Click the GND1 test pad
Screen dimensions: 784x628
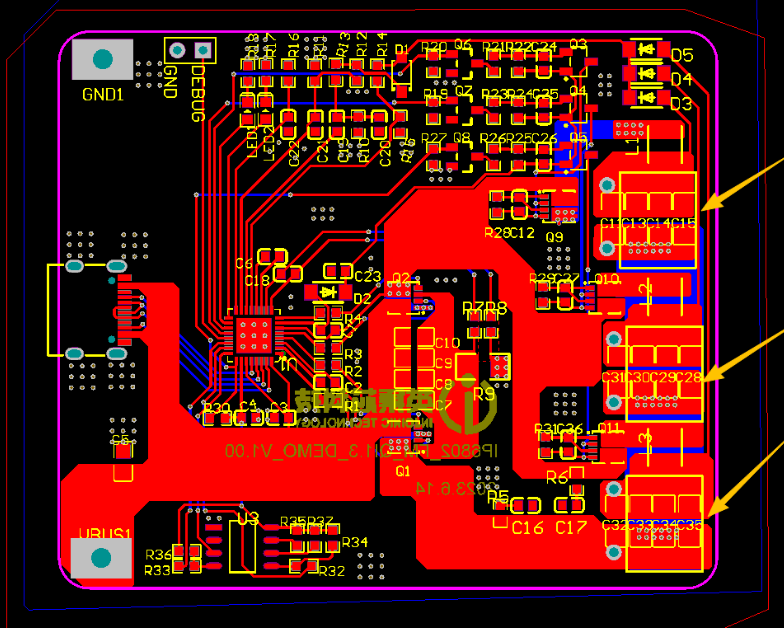click(102, 59)
